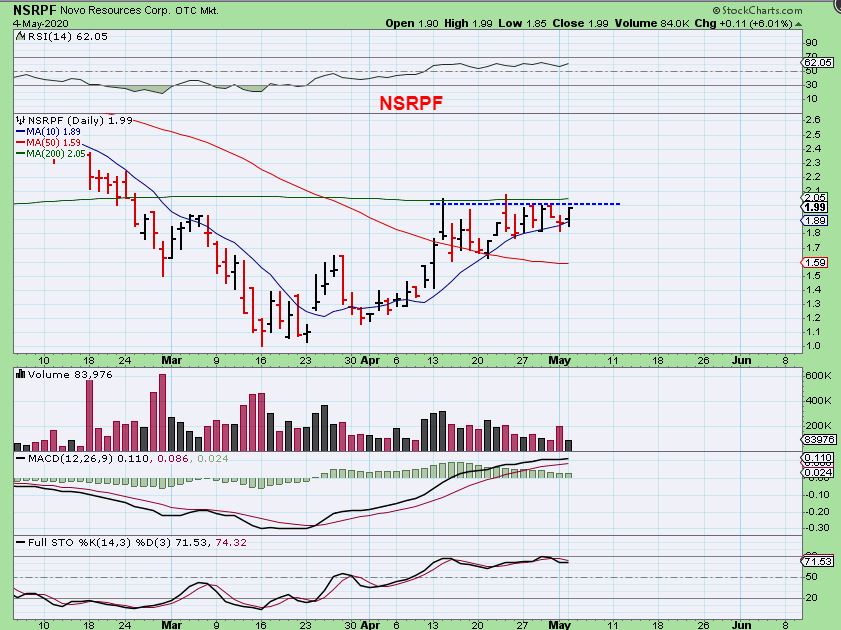Click the Low 1.85 value
Image resolution: width=841 pixels, height=630 pixels.
click(522, 24)
